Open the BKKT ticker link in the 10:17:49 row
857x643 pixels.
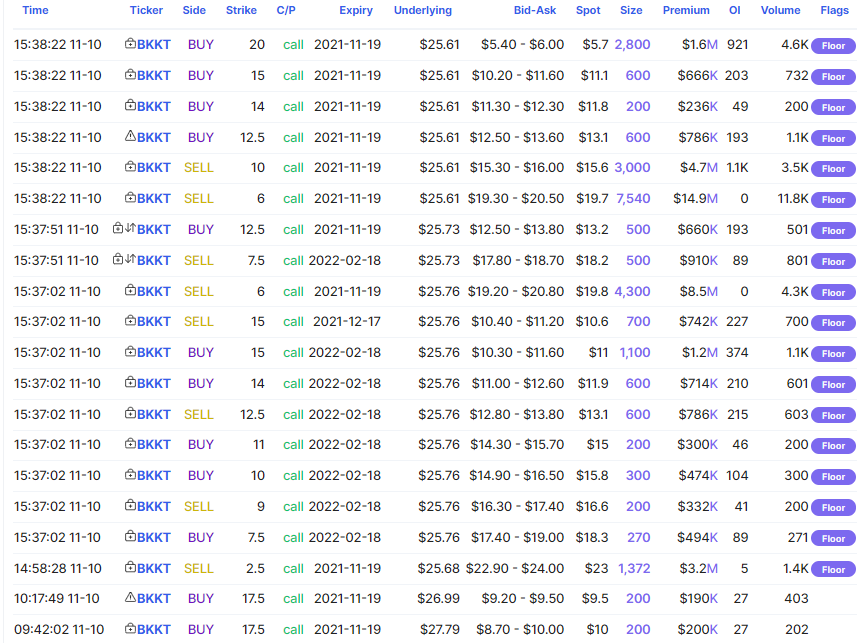(154, 599)
